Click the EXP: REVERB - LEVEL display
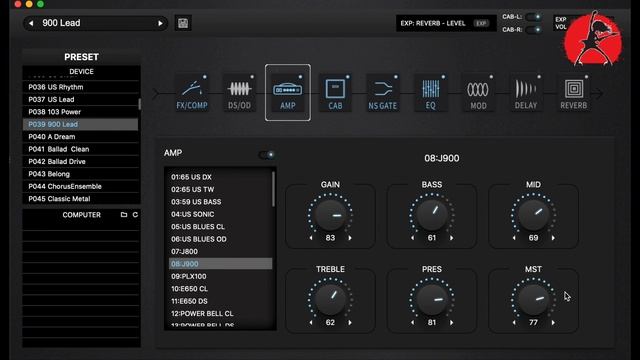Viewport: 640px width, 360px height. pos(446,23)
